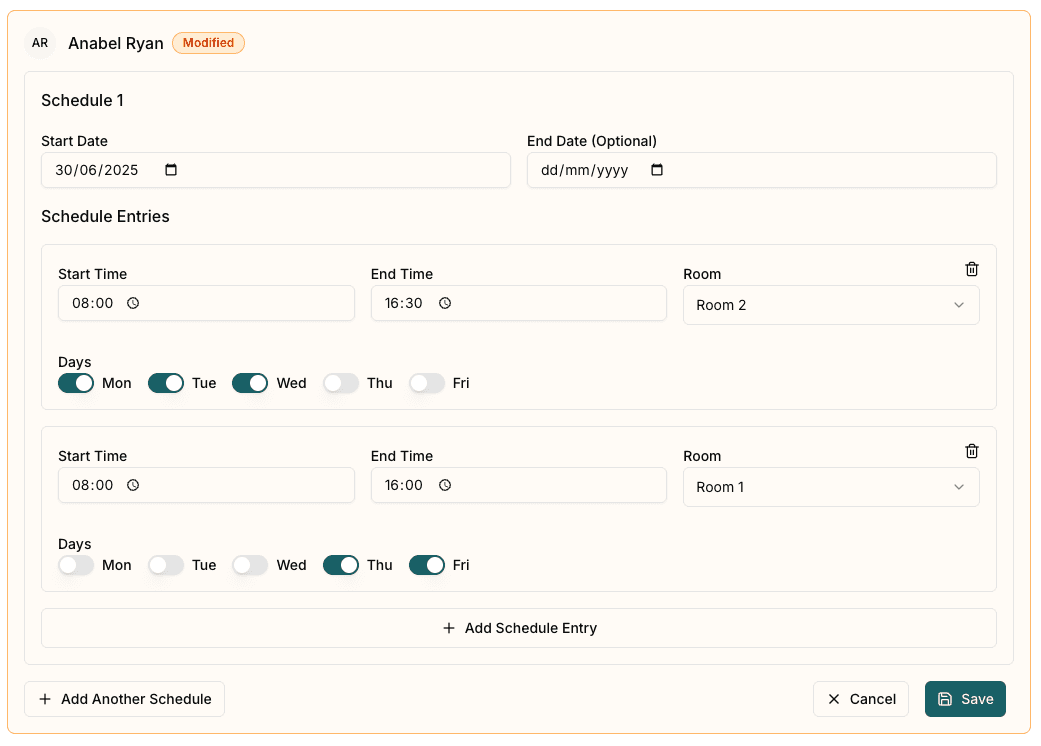Click clock icon in 16:30 End Time
1041x746 pixels.
pyautogui.click(x=445, y=303)
